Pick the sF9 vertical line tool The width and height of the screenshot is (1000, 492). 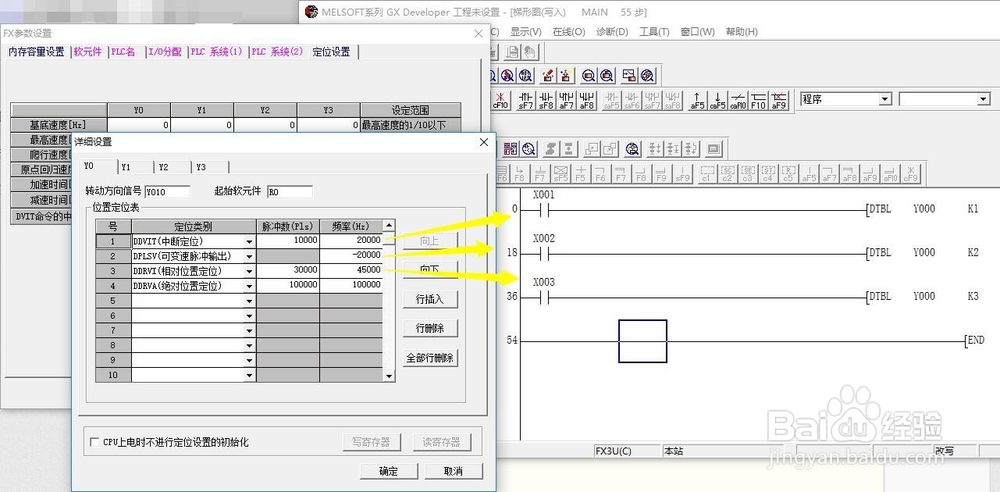[x=682, y=174]
